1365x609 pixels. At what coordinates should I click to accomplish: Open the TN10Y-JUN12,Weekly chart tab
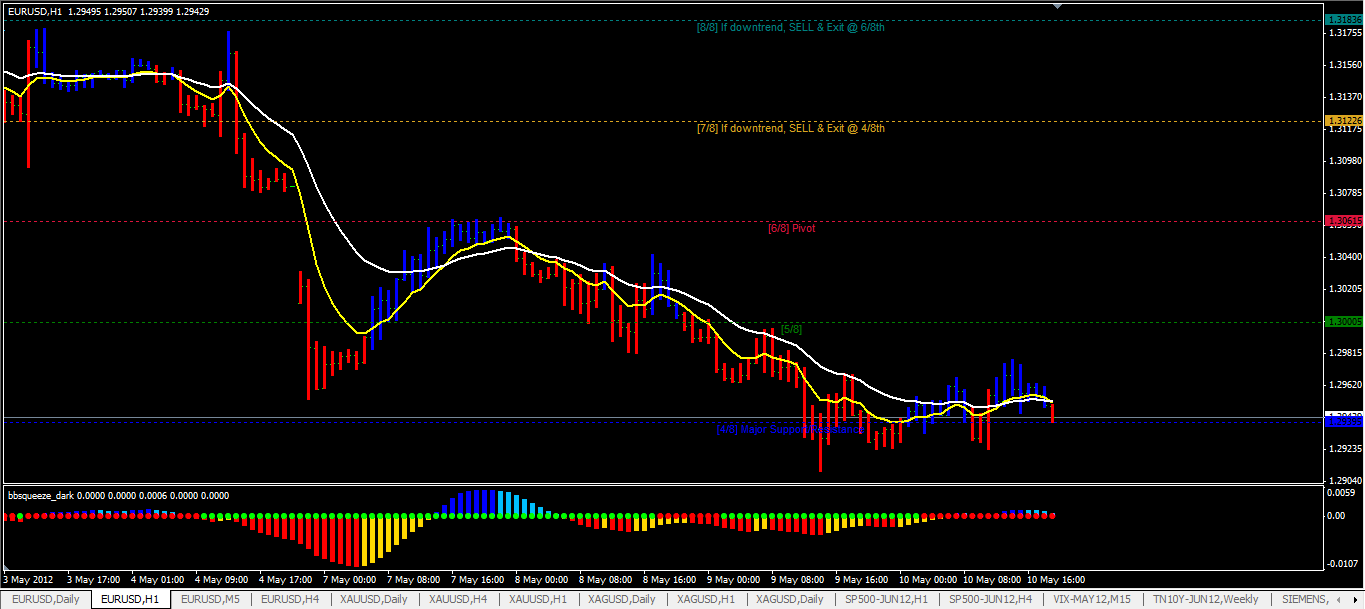(x=1206, y=599)
